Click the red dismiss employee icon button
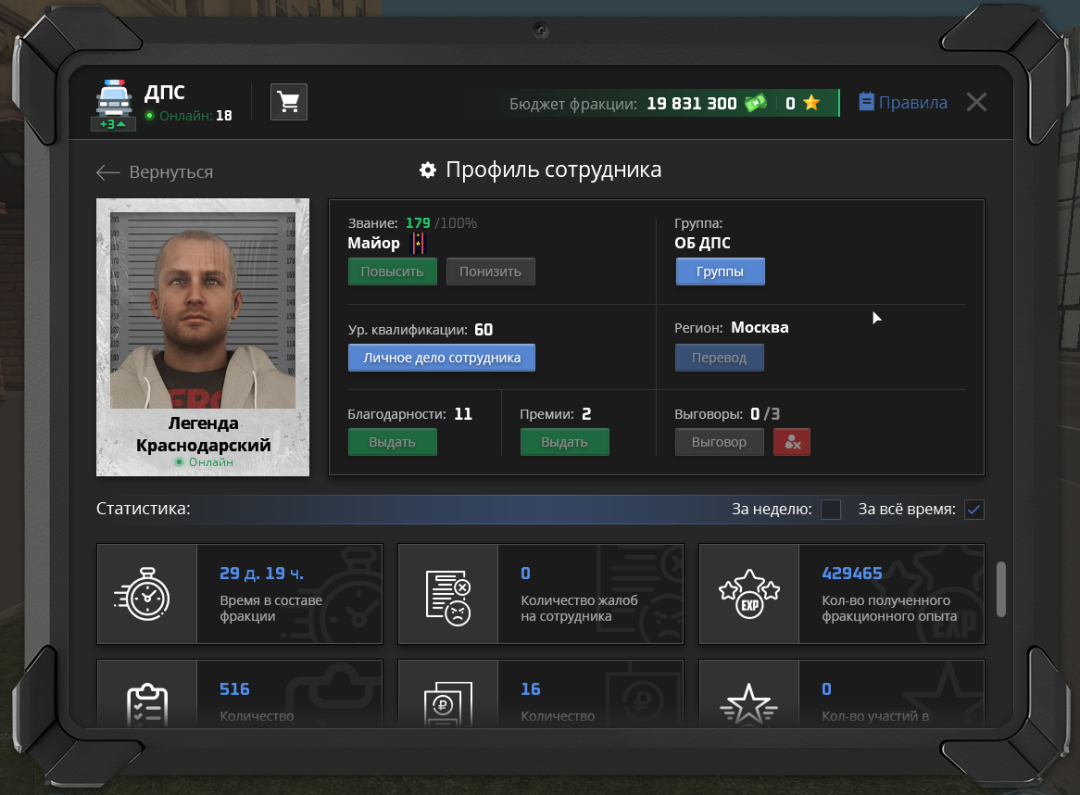1080x795 pixels. click(x=791, y=442)
